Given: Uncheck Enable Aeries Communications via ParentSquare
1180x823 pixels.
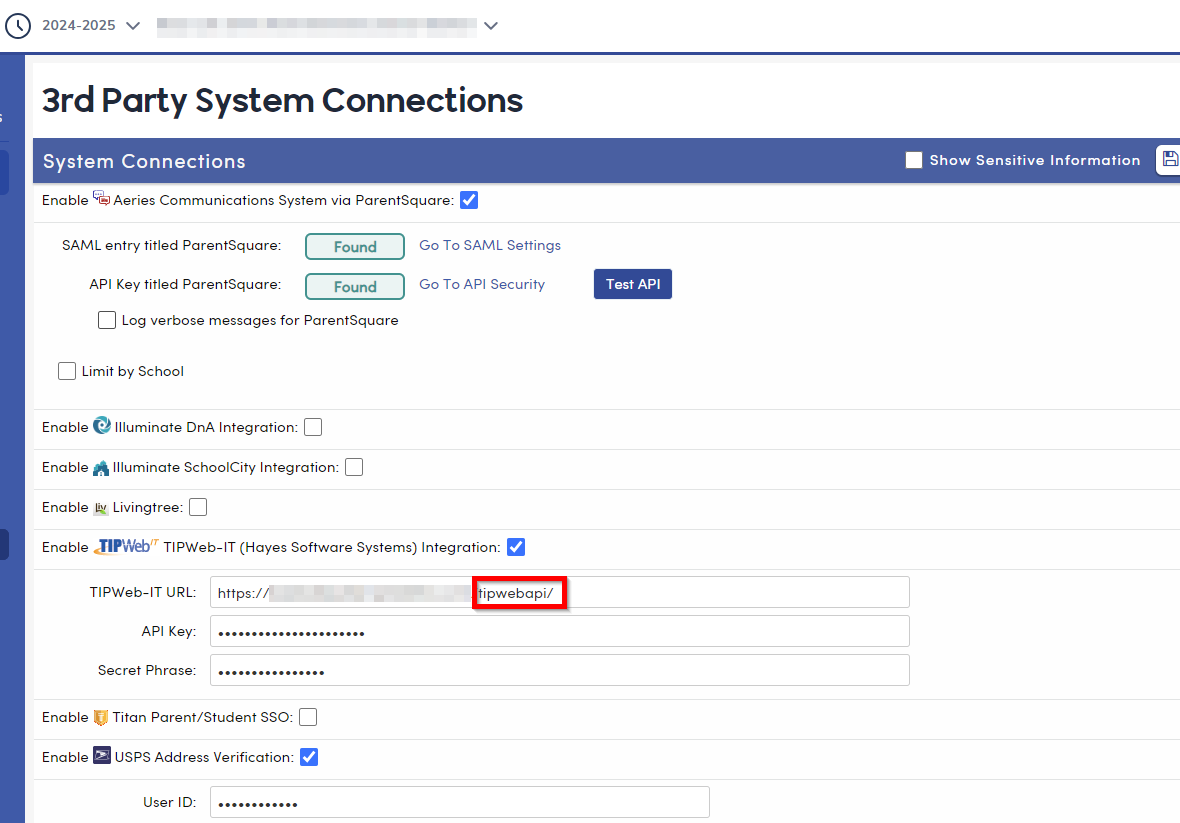Looking at the screenshot, I should point(469,200).
